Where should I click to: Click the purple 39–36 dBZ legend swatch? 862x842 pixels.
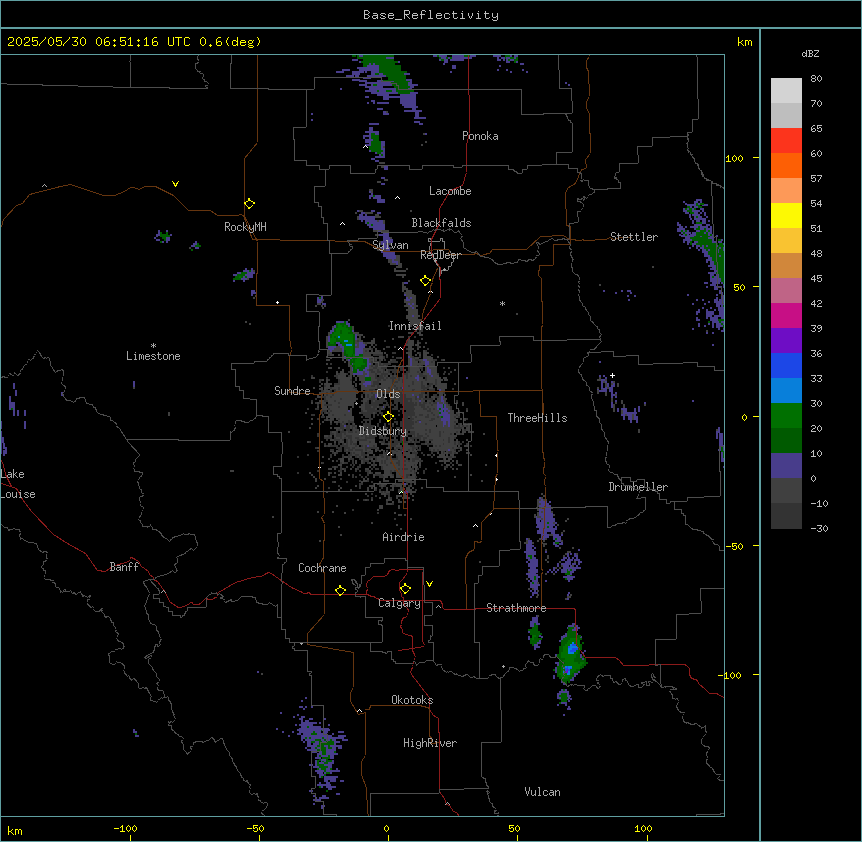coord(786,340)
